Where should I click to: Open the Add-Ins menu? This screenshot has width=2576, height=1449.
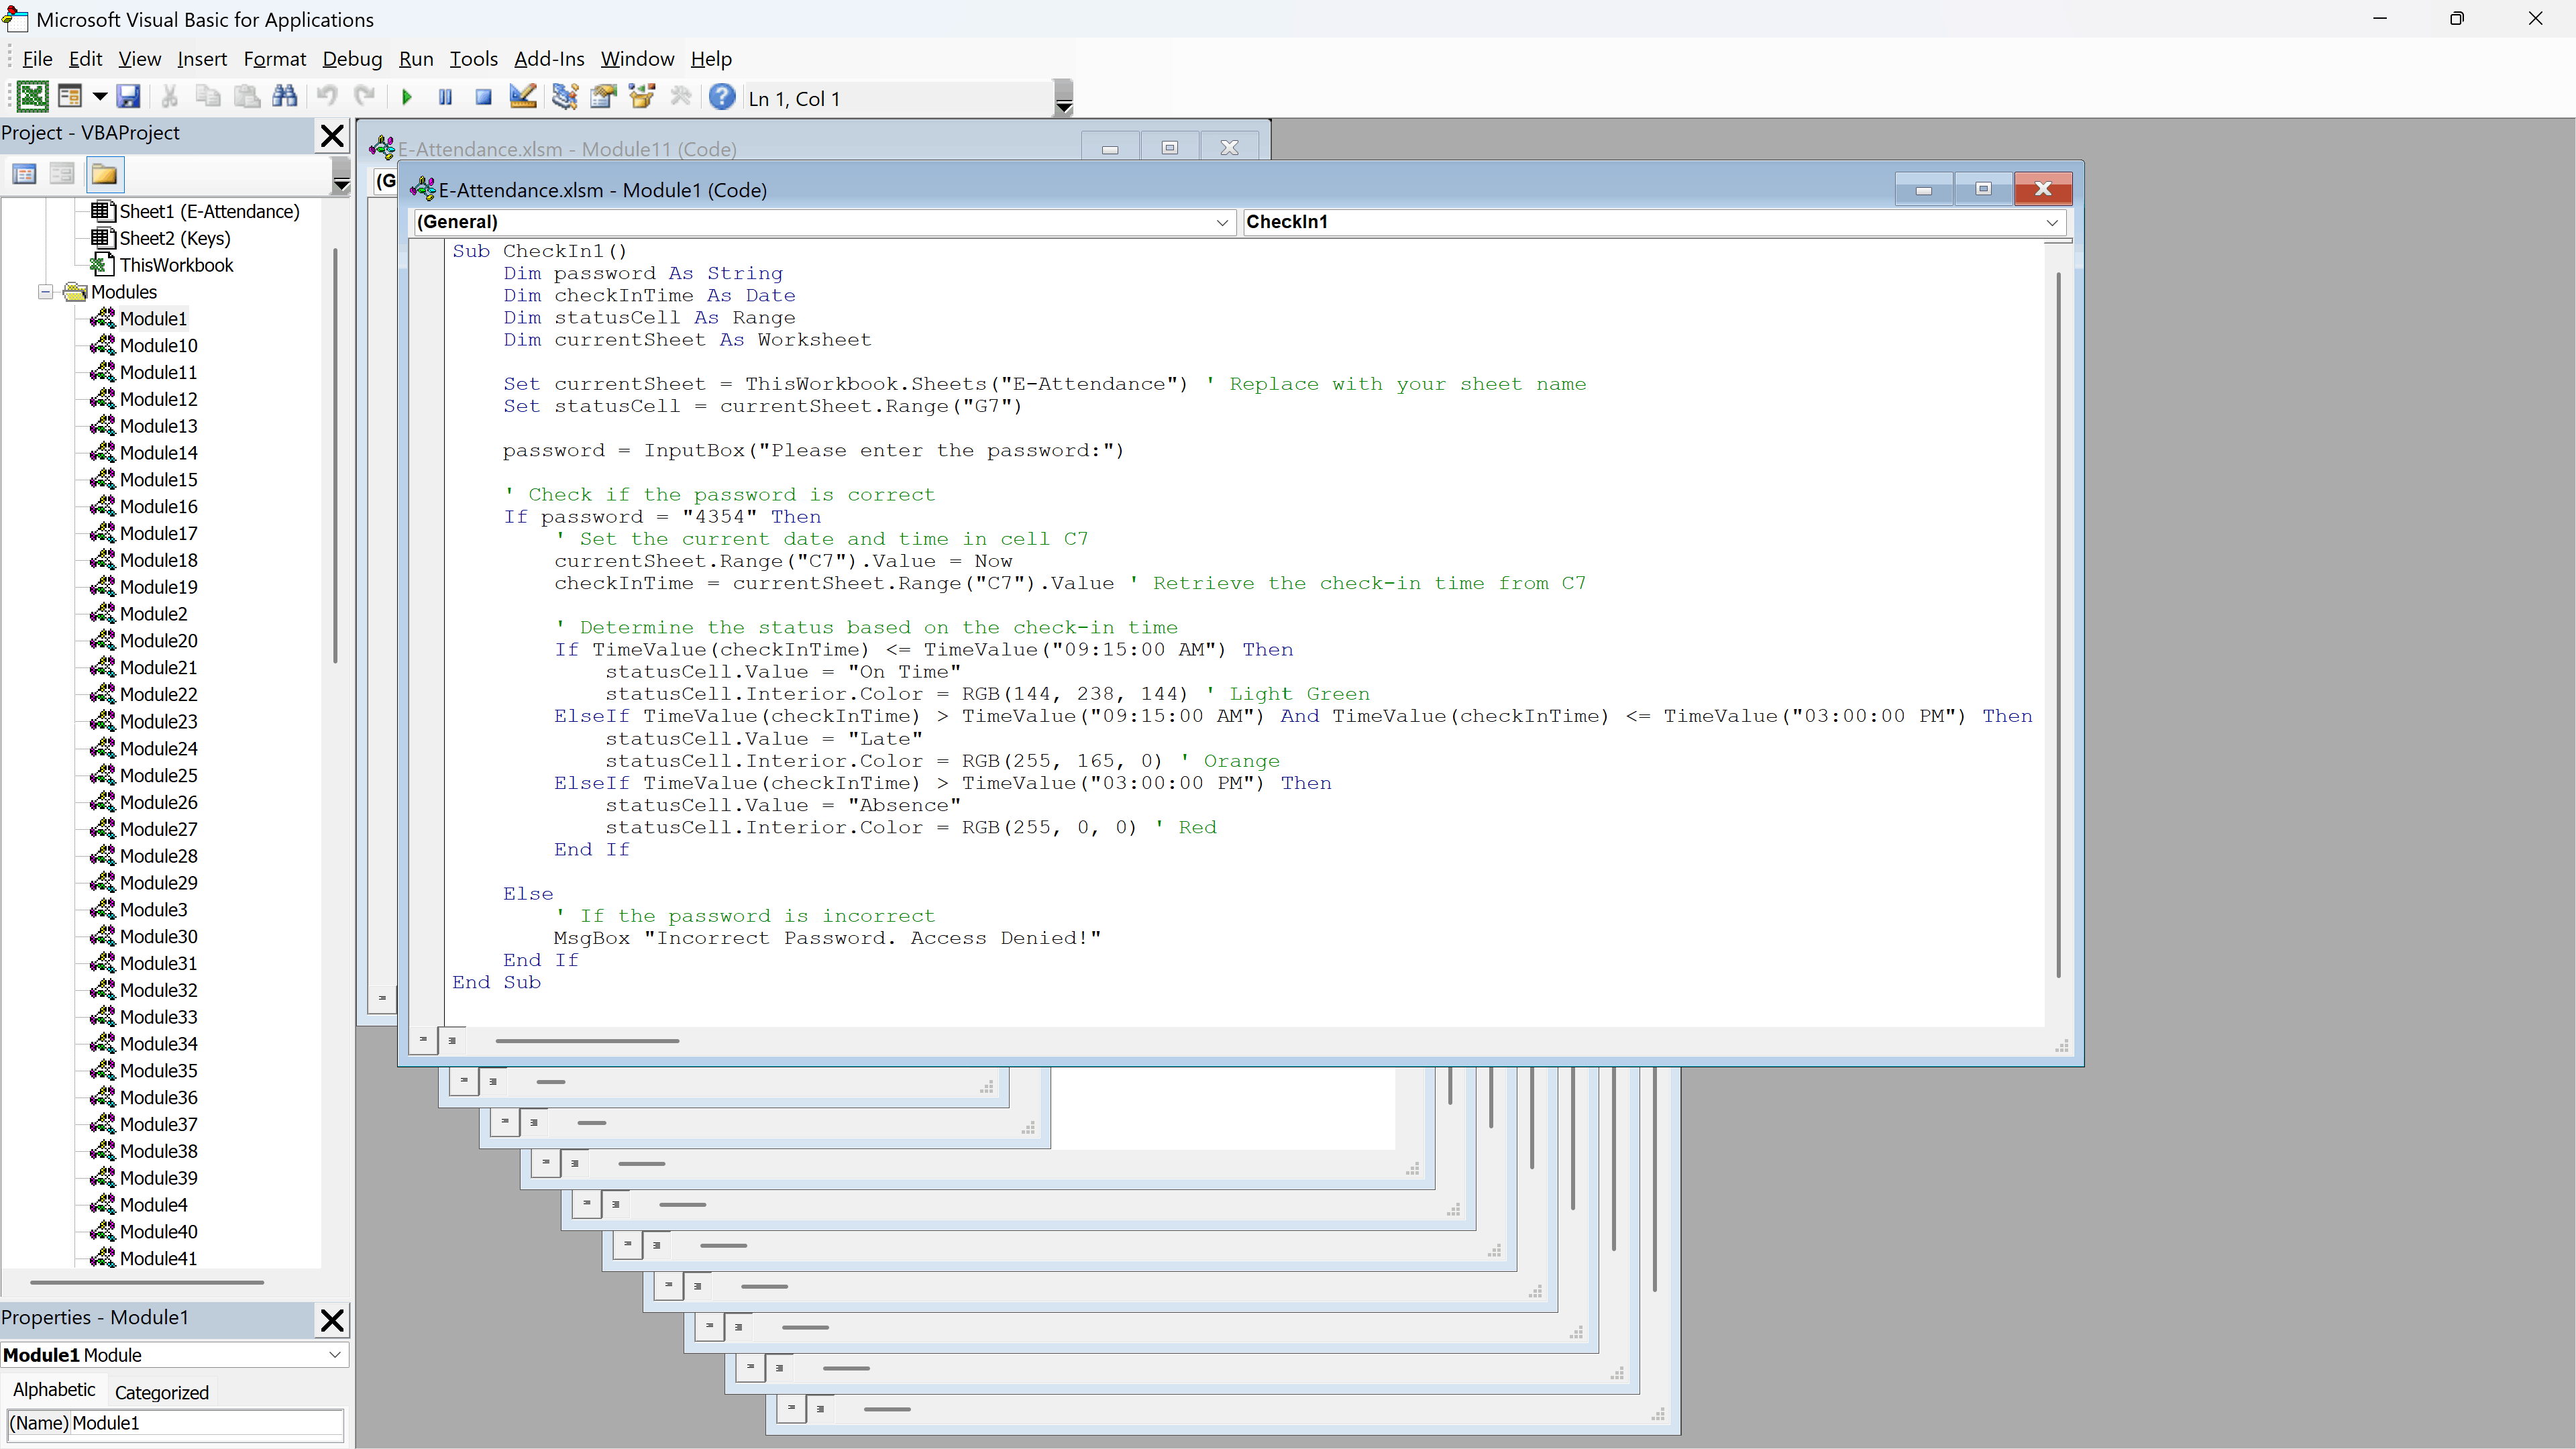tap(549, 59)
